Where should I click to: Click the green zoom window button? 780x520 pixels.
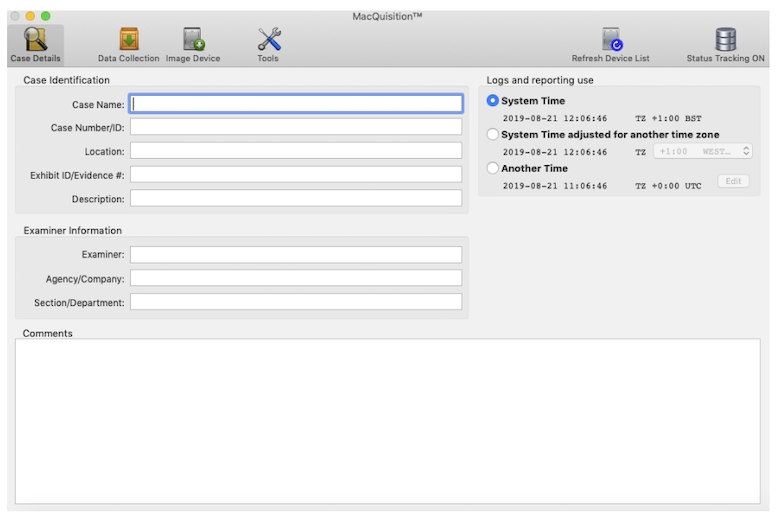pyautogui.click(x=46, y=16)
